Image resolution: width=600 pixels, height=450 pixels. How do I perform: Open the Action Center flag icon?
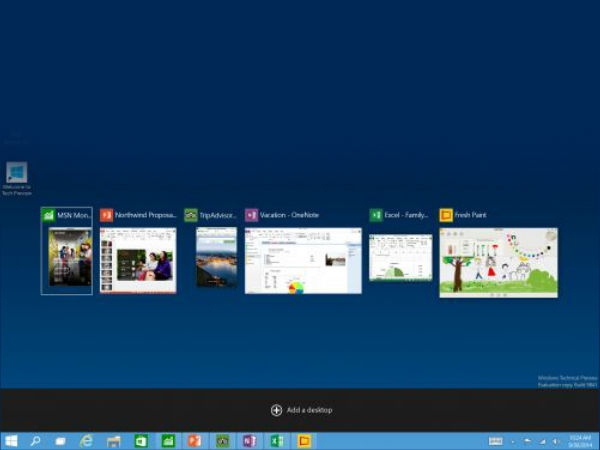(527, 442)
